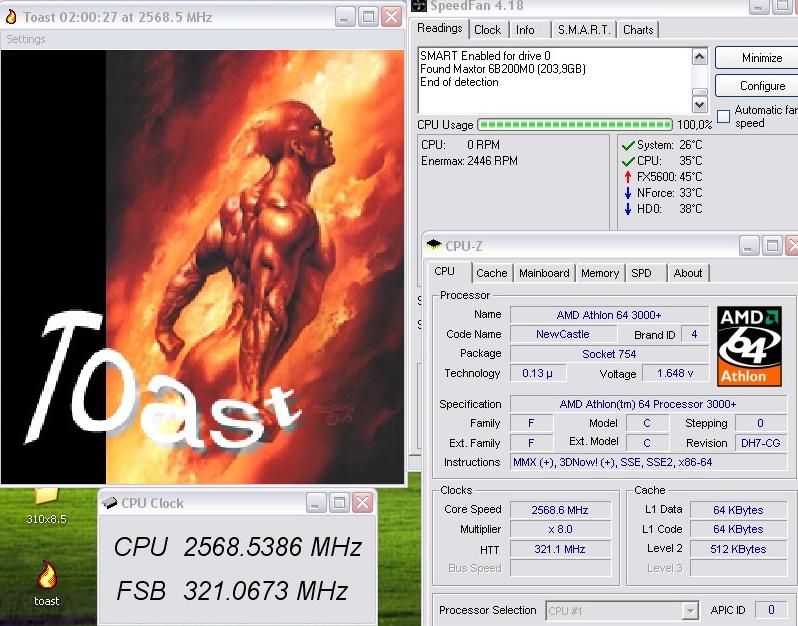Screen dimensions: 798x626
Task: Select SpeedFan Readings tab
Action: point(440,29)
